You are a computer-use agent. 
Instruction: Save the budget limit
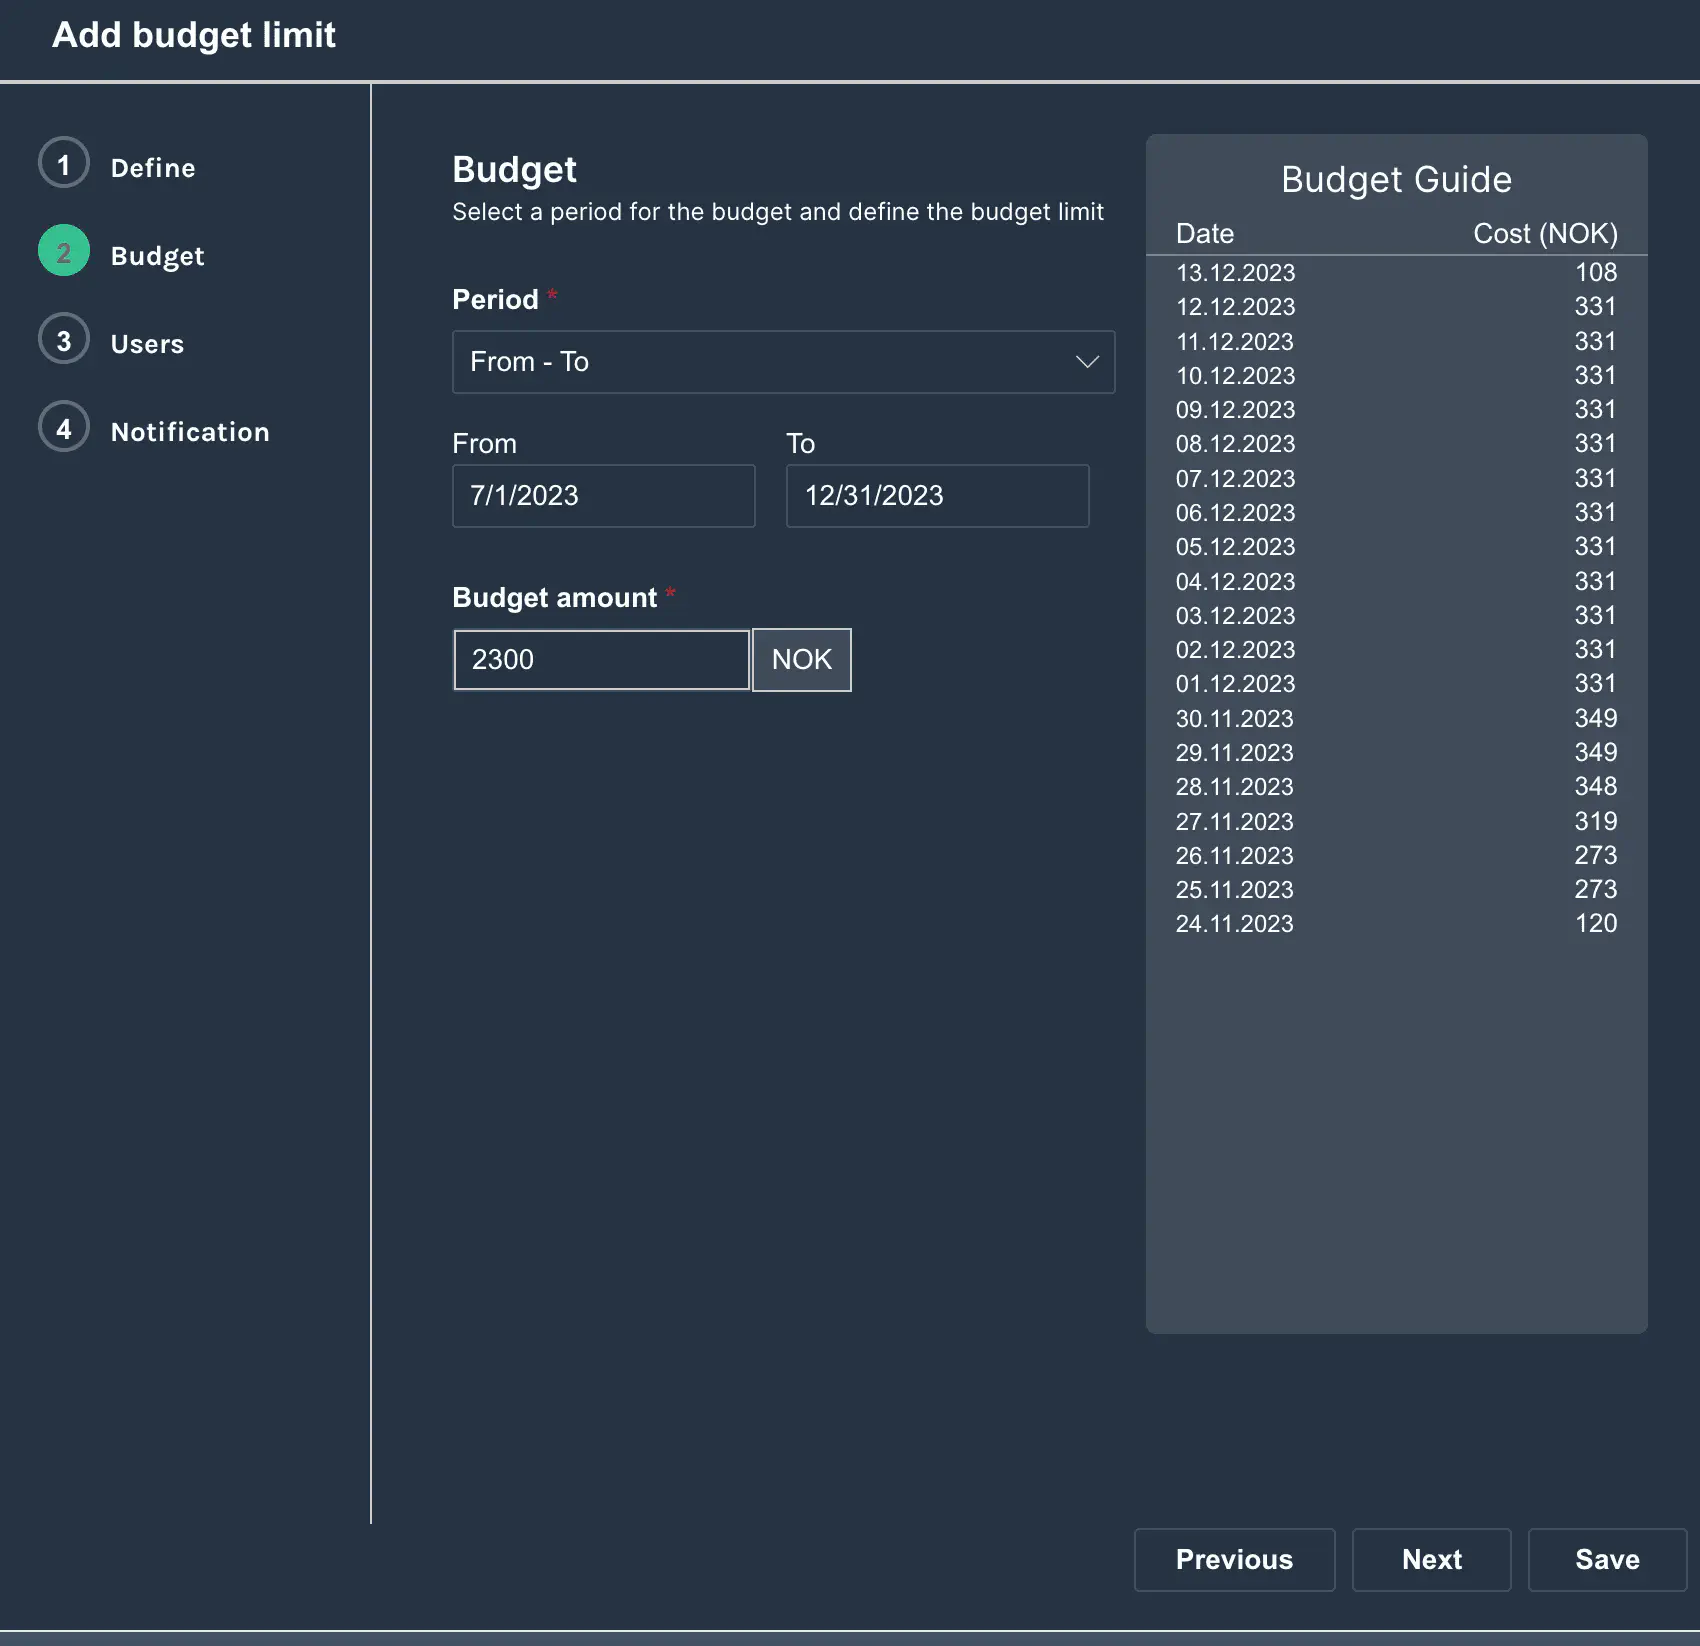1606,1559
